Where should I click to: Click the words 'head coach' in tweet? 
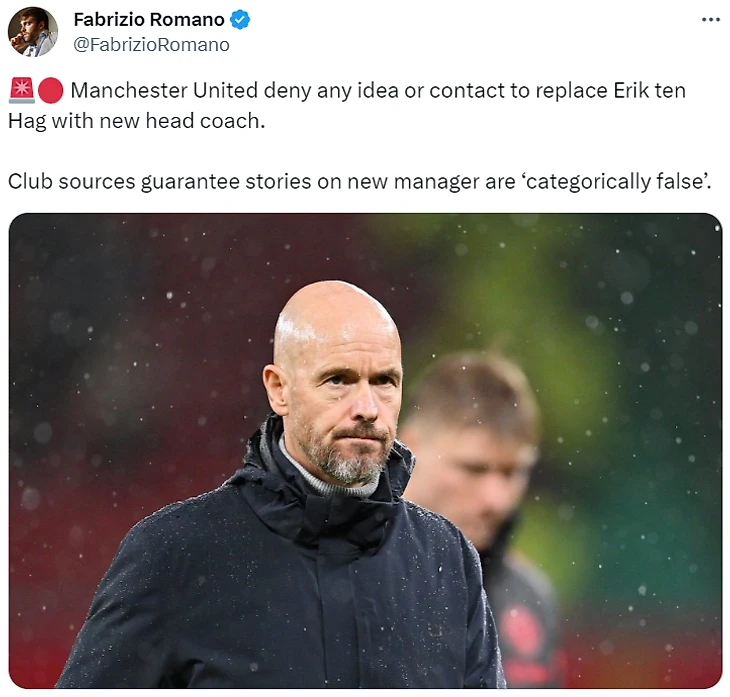tap(205, 121)
